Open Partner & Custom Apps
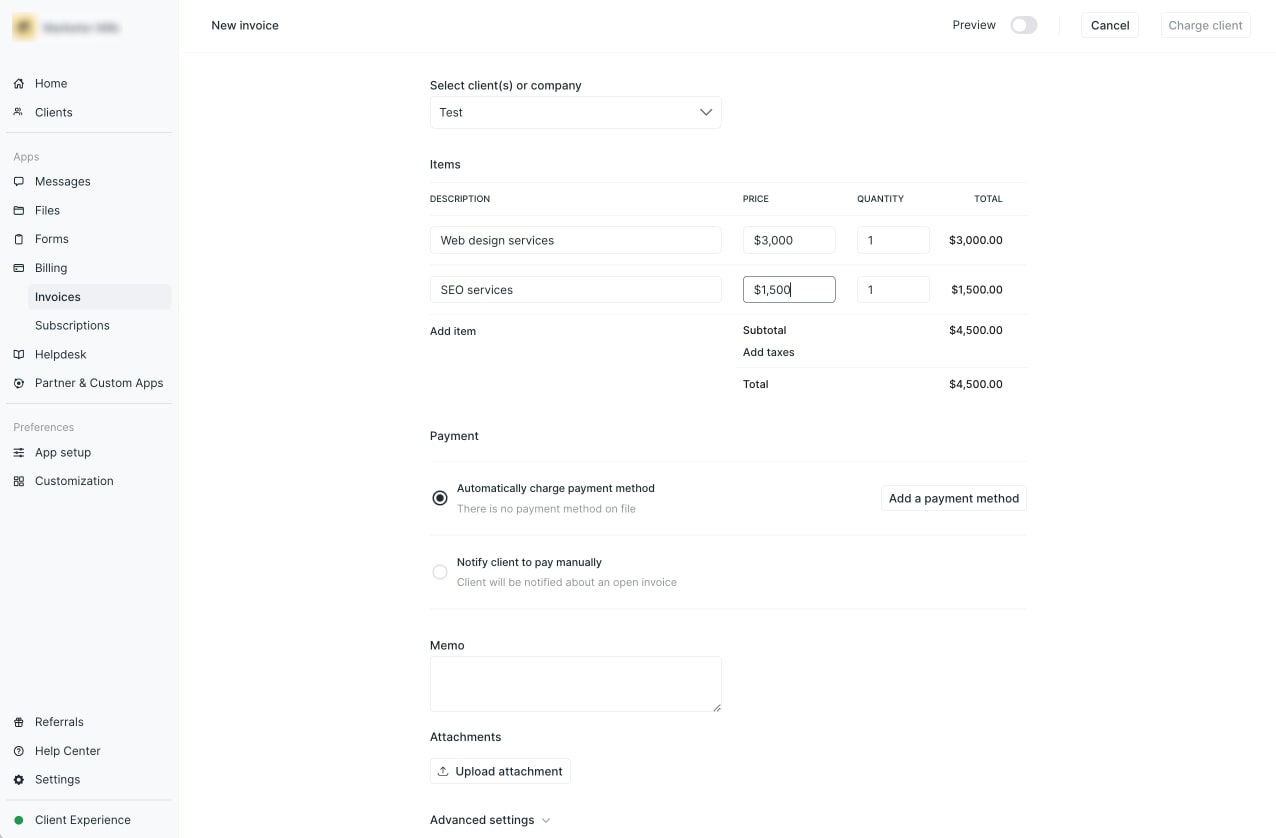The image size is (1276, 838). 100,383
